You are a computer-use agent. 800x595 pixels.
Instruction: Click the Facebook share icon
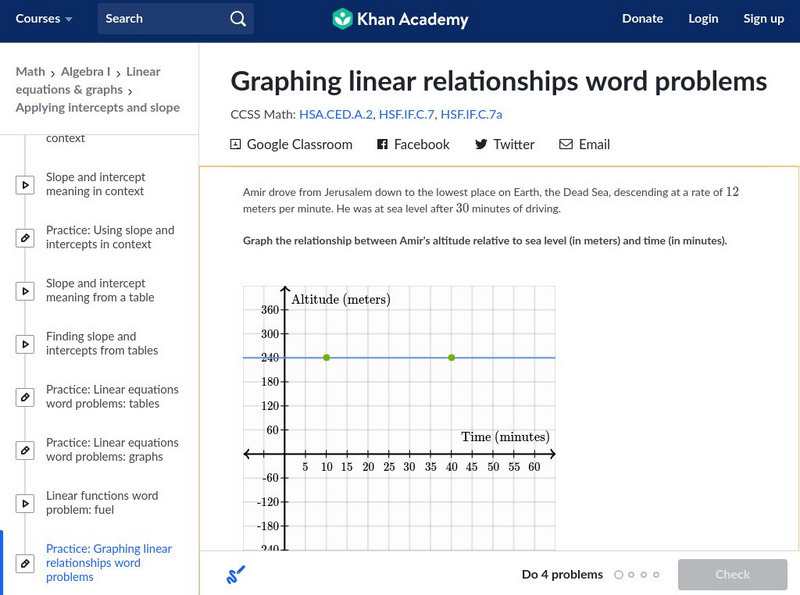pyautogui.click(x=382, y=144)
